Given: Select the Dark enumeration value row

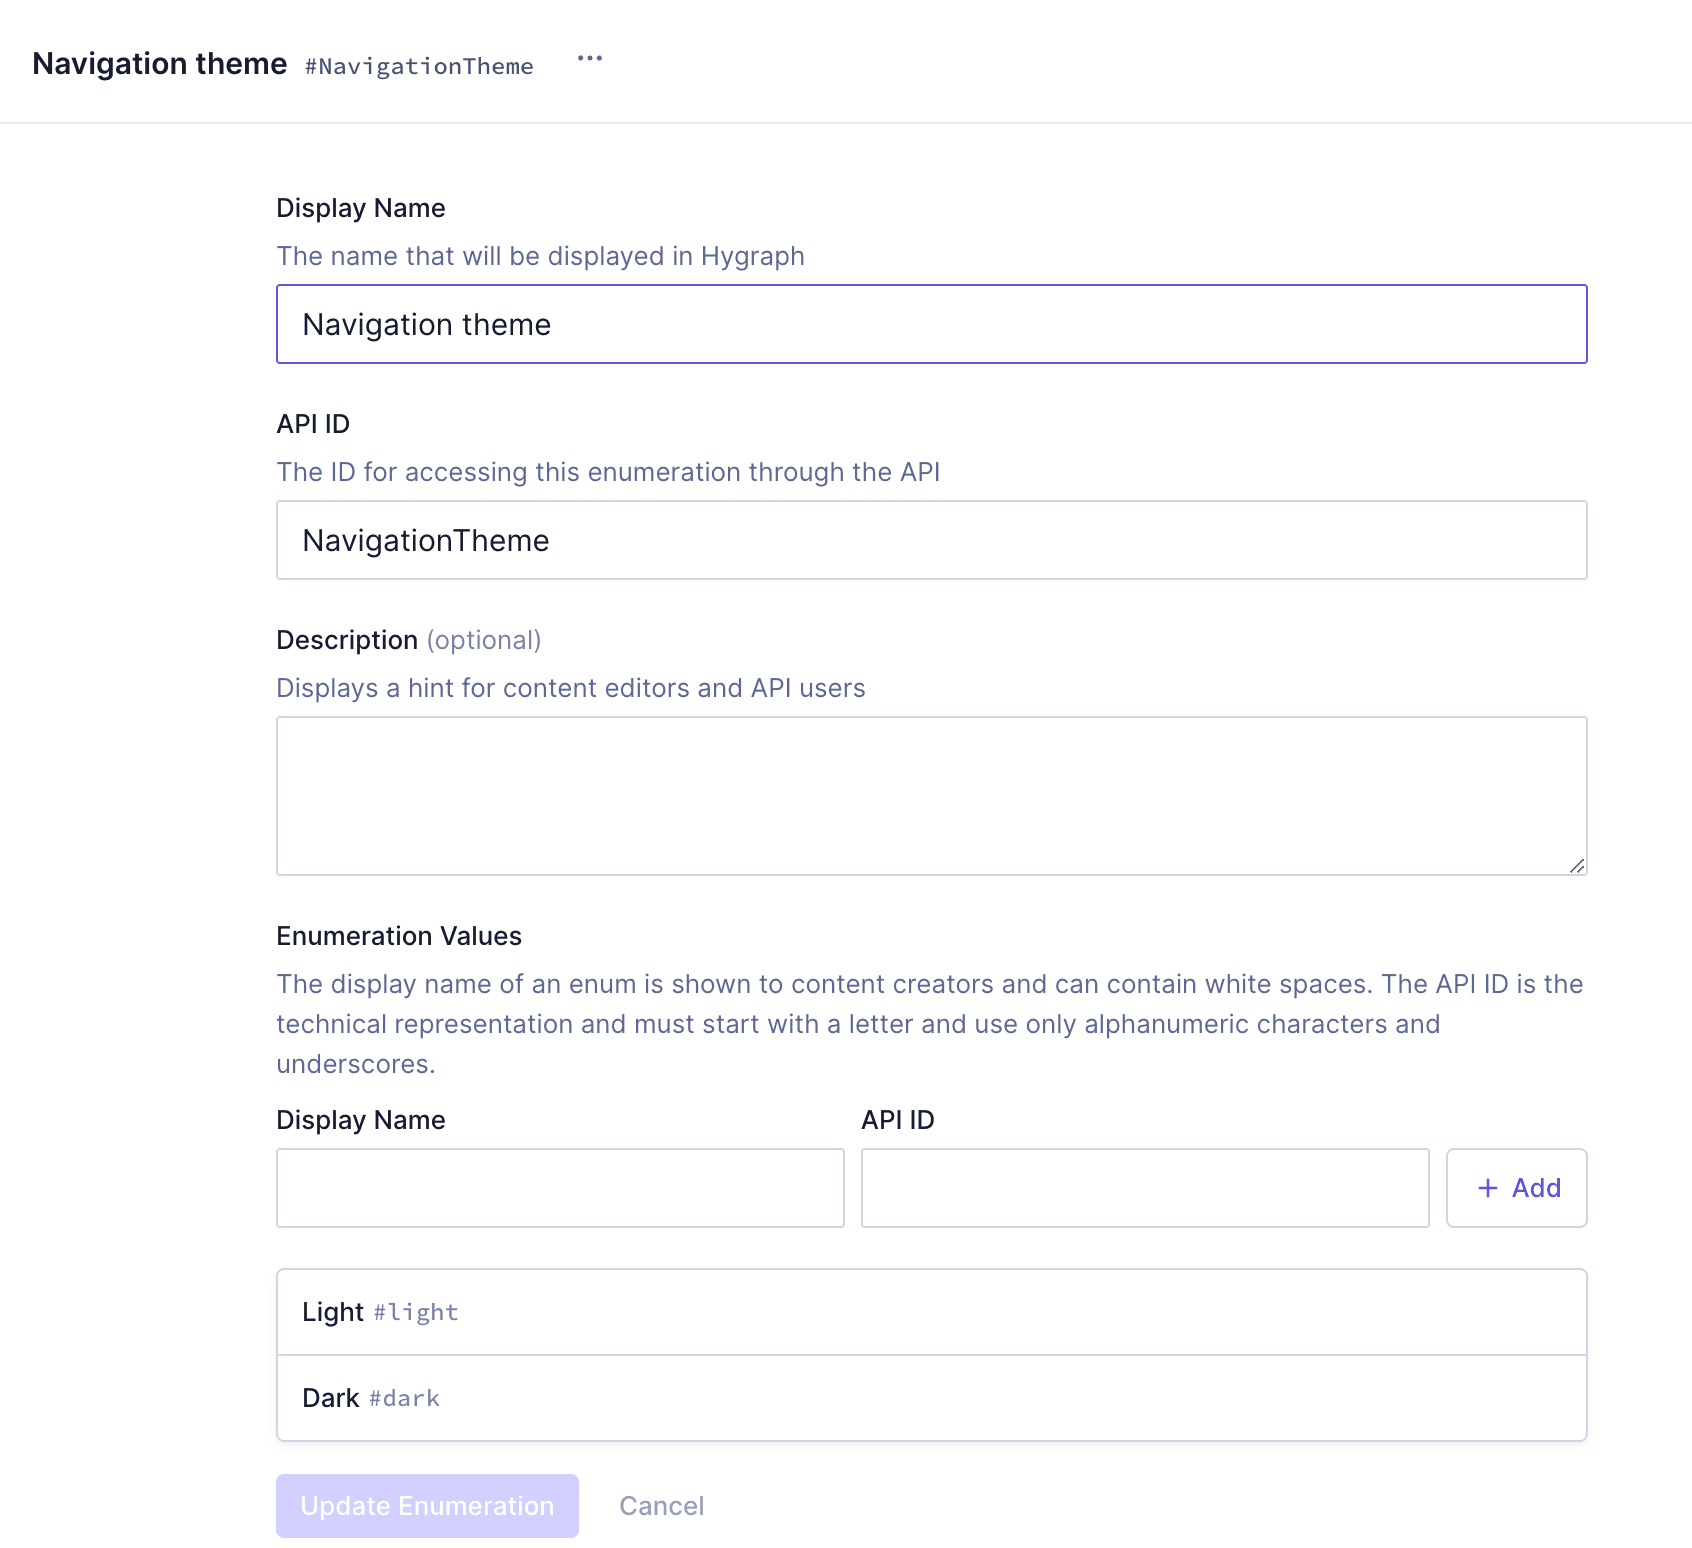Looking at the screenshot, I should [x=930, y=1397].
